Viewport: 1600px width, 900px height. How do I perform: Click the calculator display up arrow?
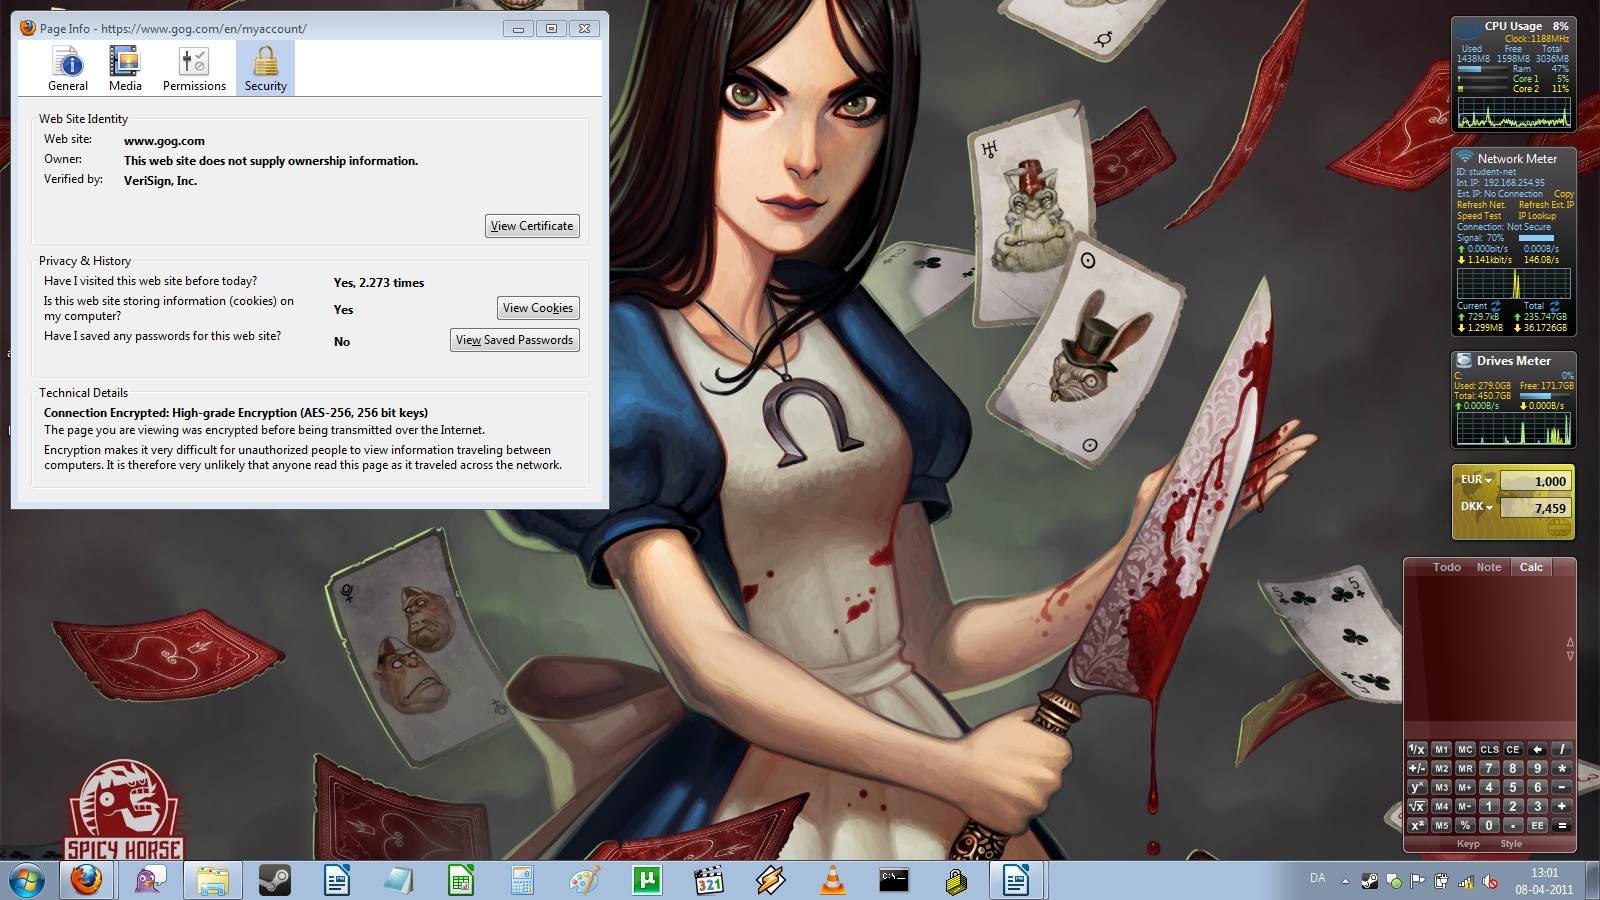click(1570, 642)
